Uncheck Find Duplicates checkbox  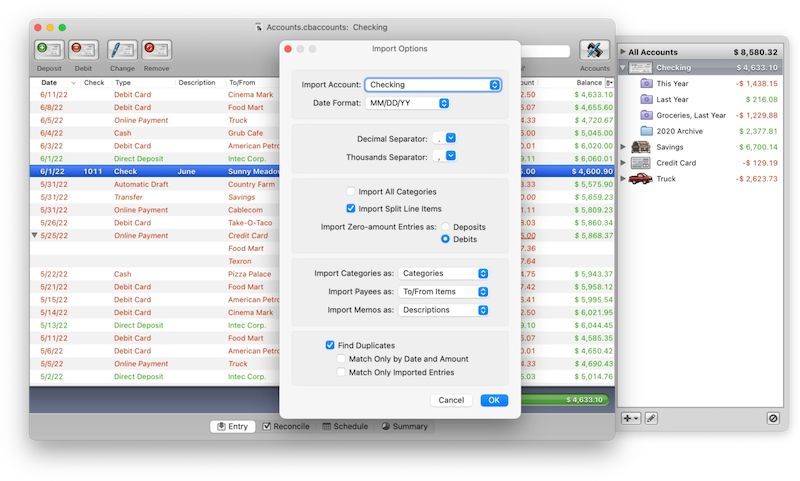coord(330,345)
